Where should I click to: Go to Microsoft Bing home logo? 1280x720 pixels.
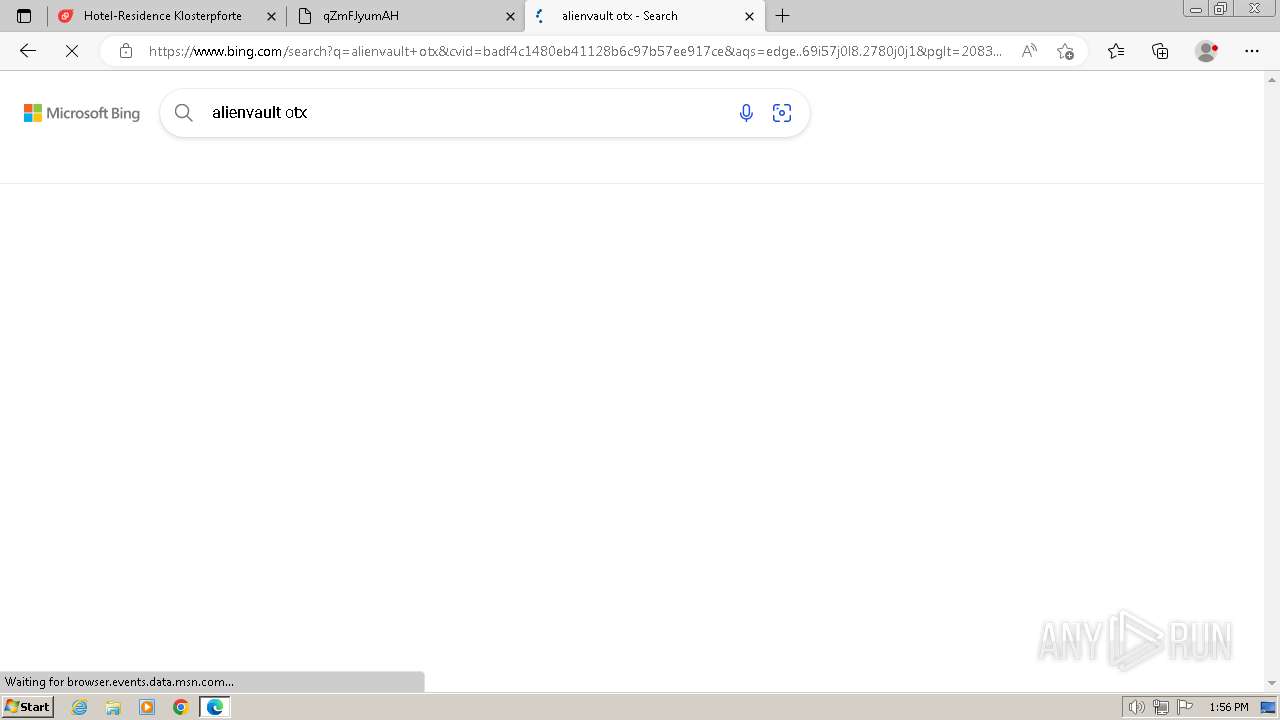[x=82, y=113]
